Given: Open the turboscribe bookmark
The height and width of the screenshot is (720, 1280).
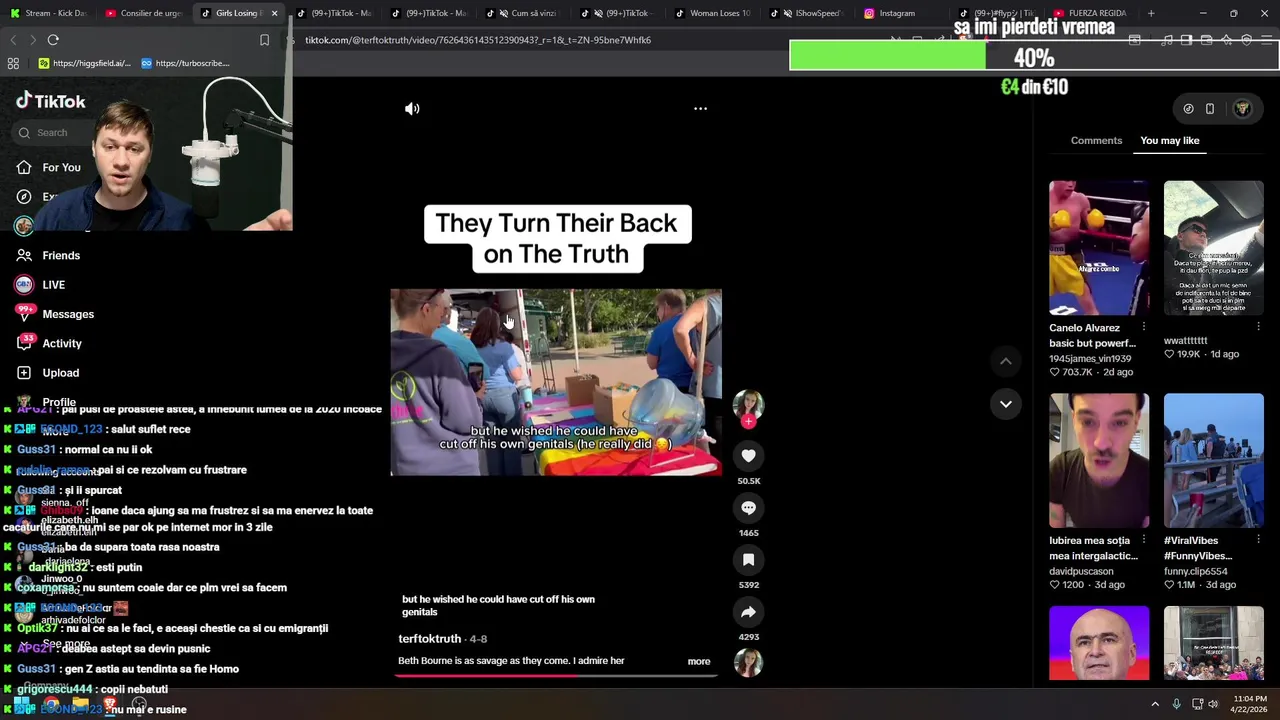Looking at the screenshot, I should coord(185,63).
